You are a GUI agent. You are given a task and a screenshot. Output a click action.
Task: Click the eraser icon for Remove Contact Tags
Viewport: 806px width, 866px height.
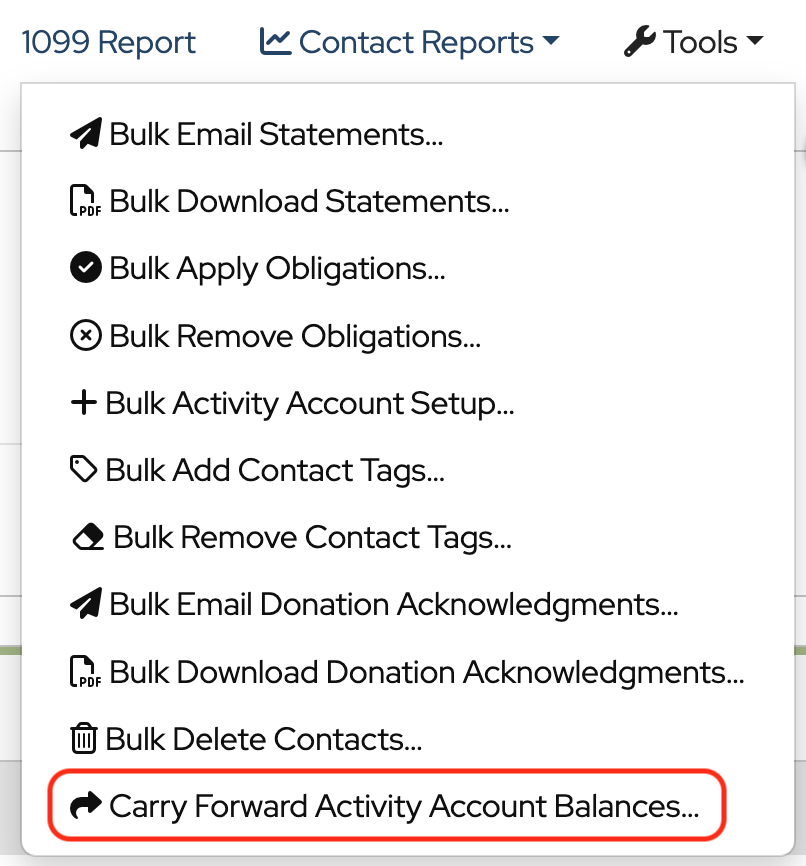click(x=88, y=538)
